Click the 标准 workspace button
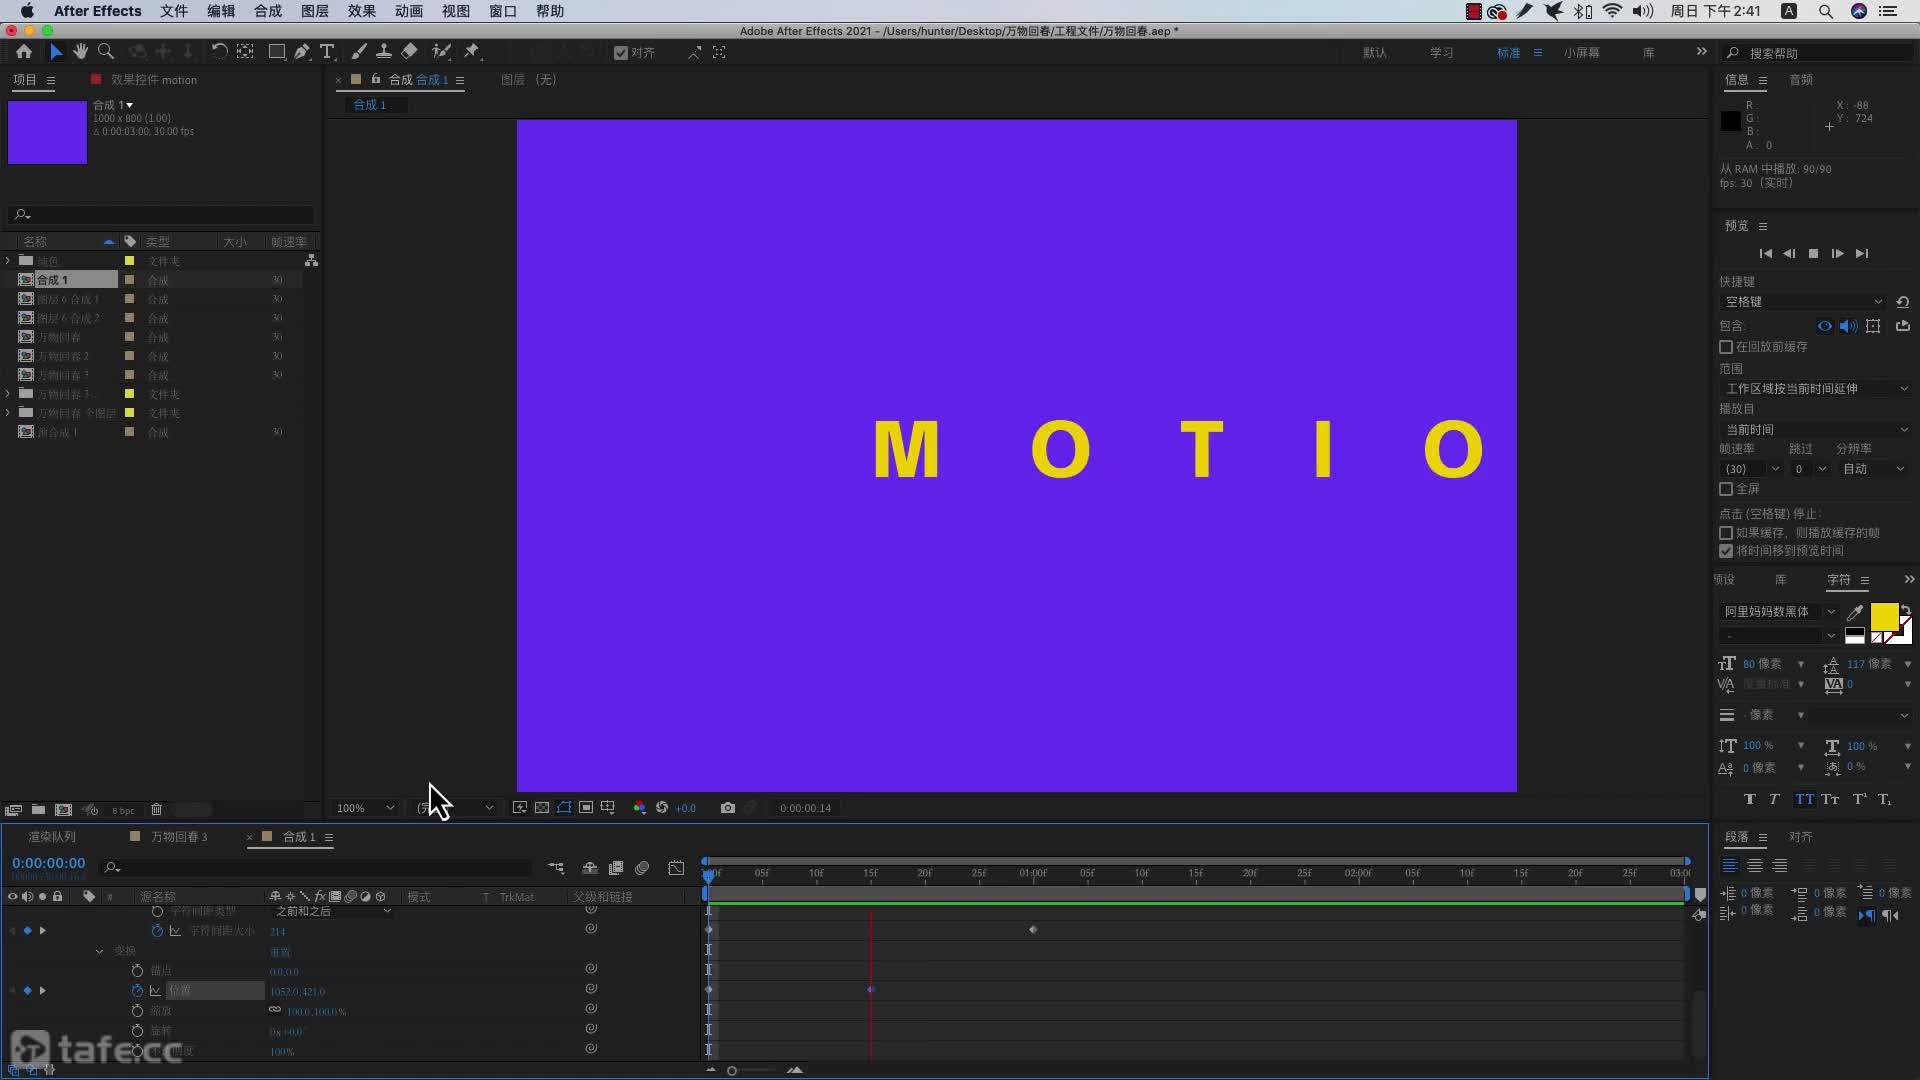The image size is (1920, 1080). coord(1508,53)
